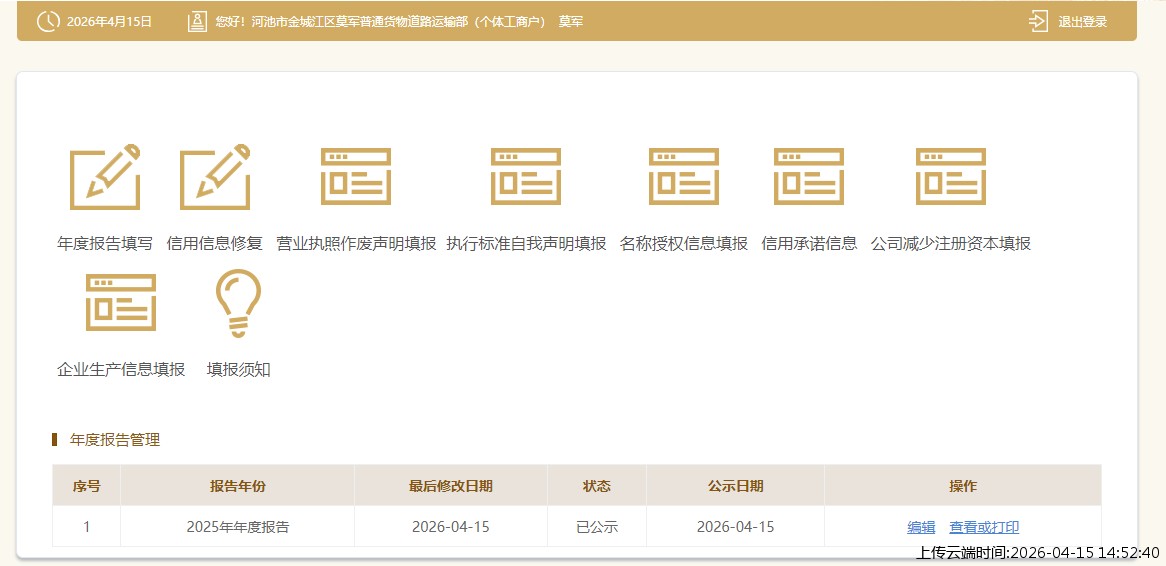Viewport: 1166px width, 566px height.
Task: Open 查看或打印 for 2025年年度报告
Action: click(984, 527)
